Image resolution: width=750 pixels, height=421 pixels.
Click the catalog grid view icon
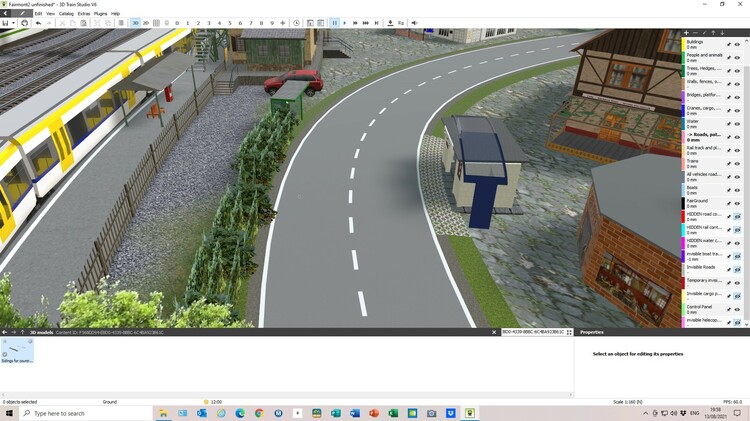coord(569,332)
